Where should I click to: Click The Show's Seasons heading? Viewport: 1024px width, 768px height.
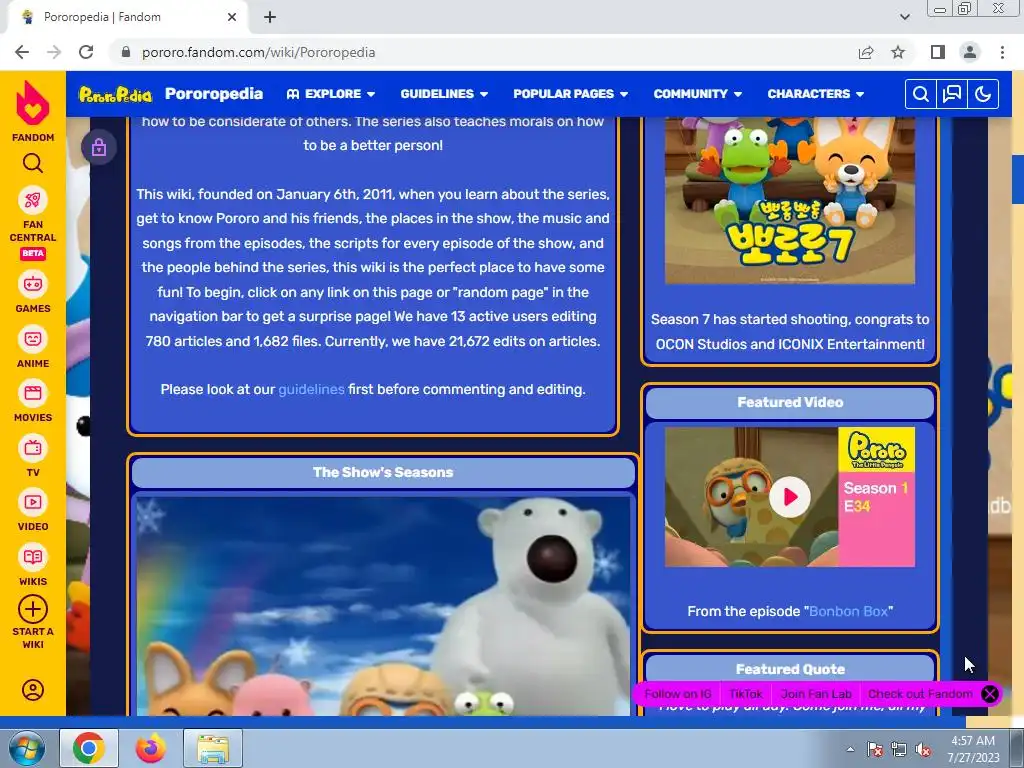383,472
